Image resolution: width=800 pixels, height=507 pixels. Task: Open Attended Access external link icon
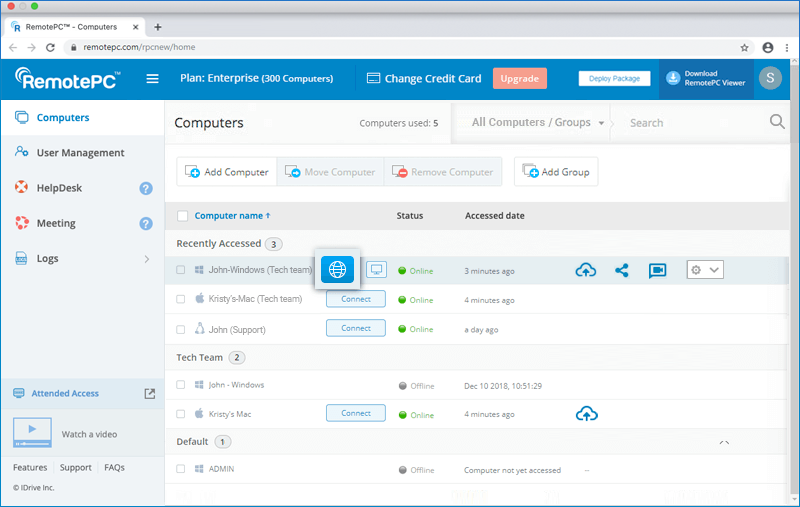[150, 393]
